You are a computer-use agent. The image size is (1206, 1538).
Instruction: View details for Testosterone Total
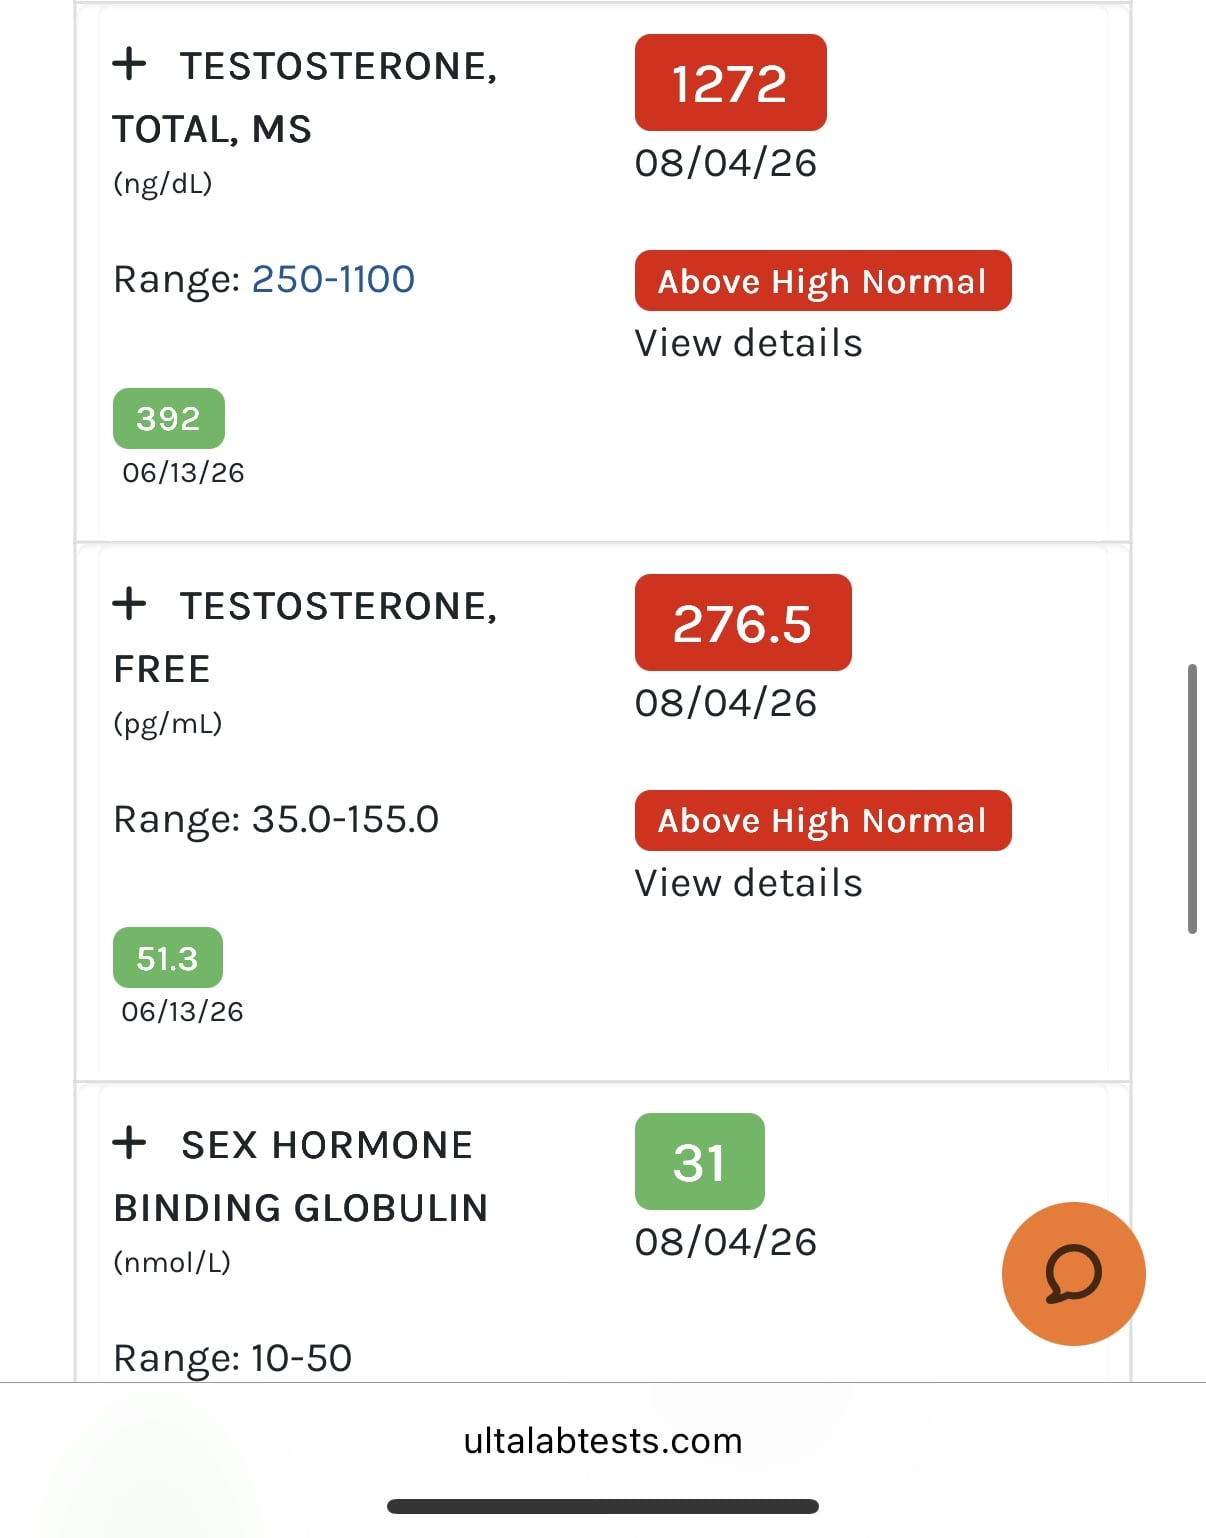tap(748, 343)
